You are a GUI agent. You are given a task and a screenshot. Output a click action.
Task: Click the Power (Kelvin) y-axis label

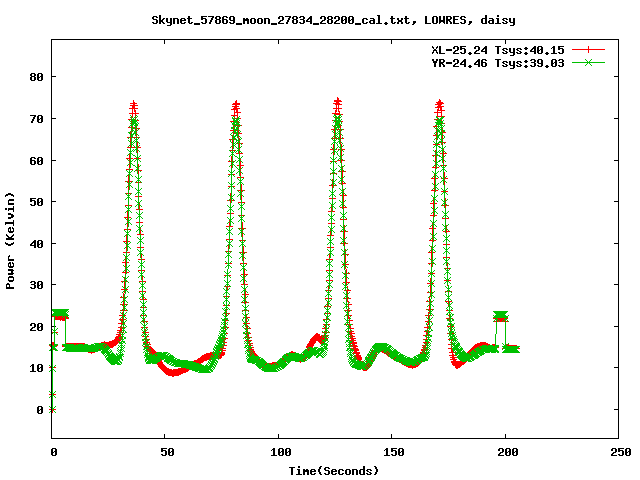click(10, 241)
